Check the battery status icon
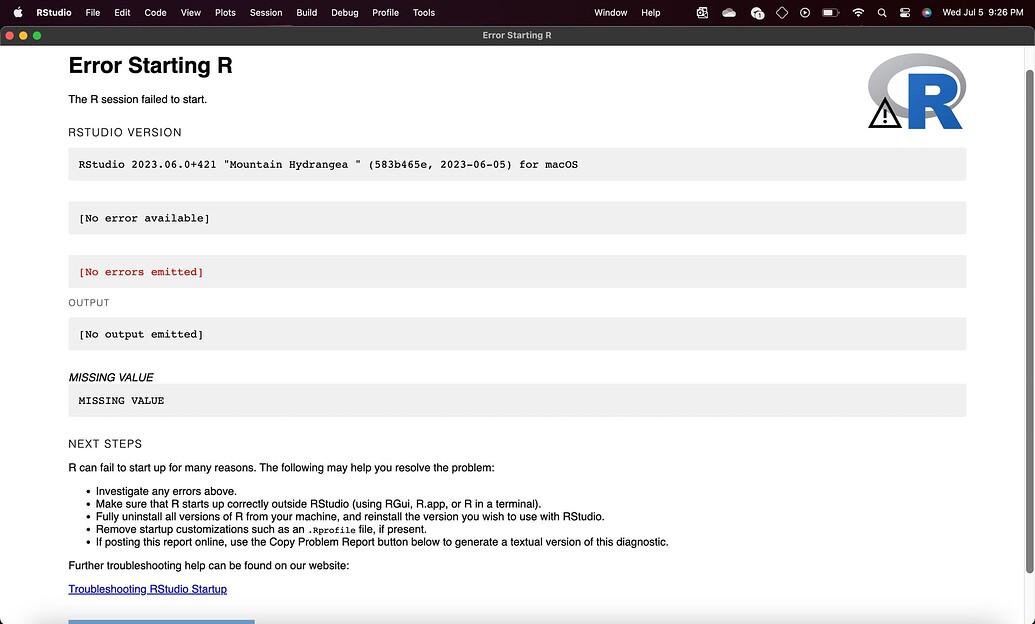The image size is (1035, 624). tap(830, 13)
